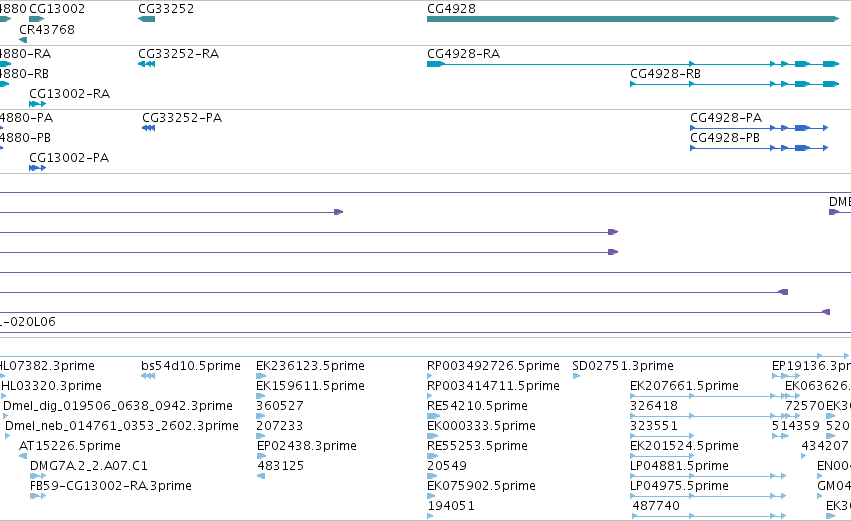Screen dimensions: 851x521
Task: Click the RP003414711.5prime label
Action: click(x=493, y=386)
